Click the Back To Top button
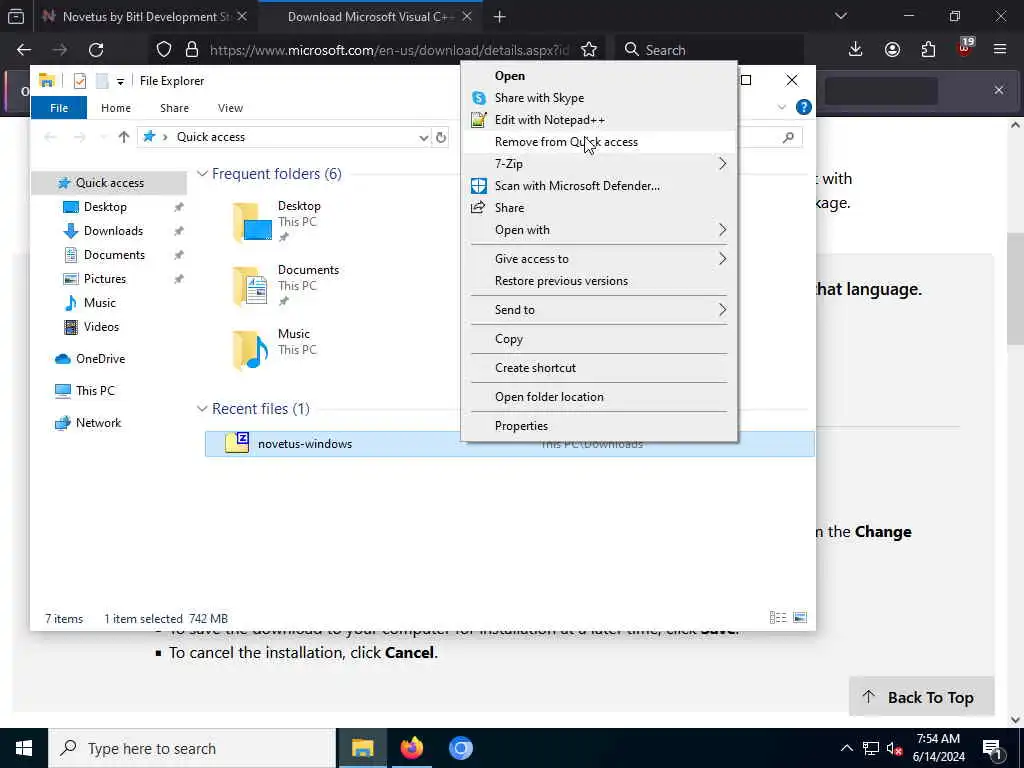The height and width of the screenshot is (768, 1024). 921,697
